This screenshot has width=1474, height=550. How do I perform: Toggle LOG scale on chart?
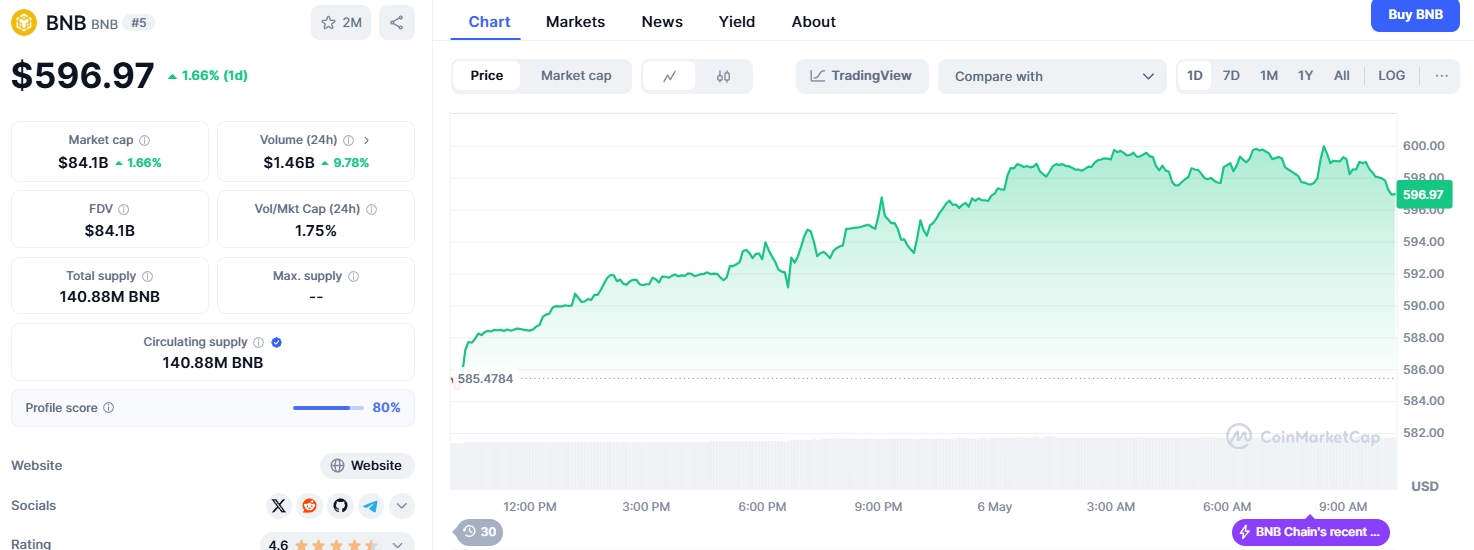1391,76
